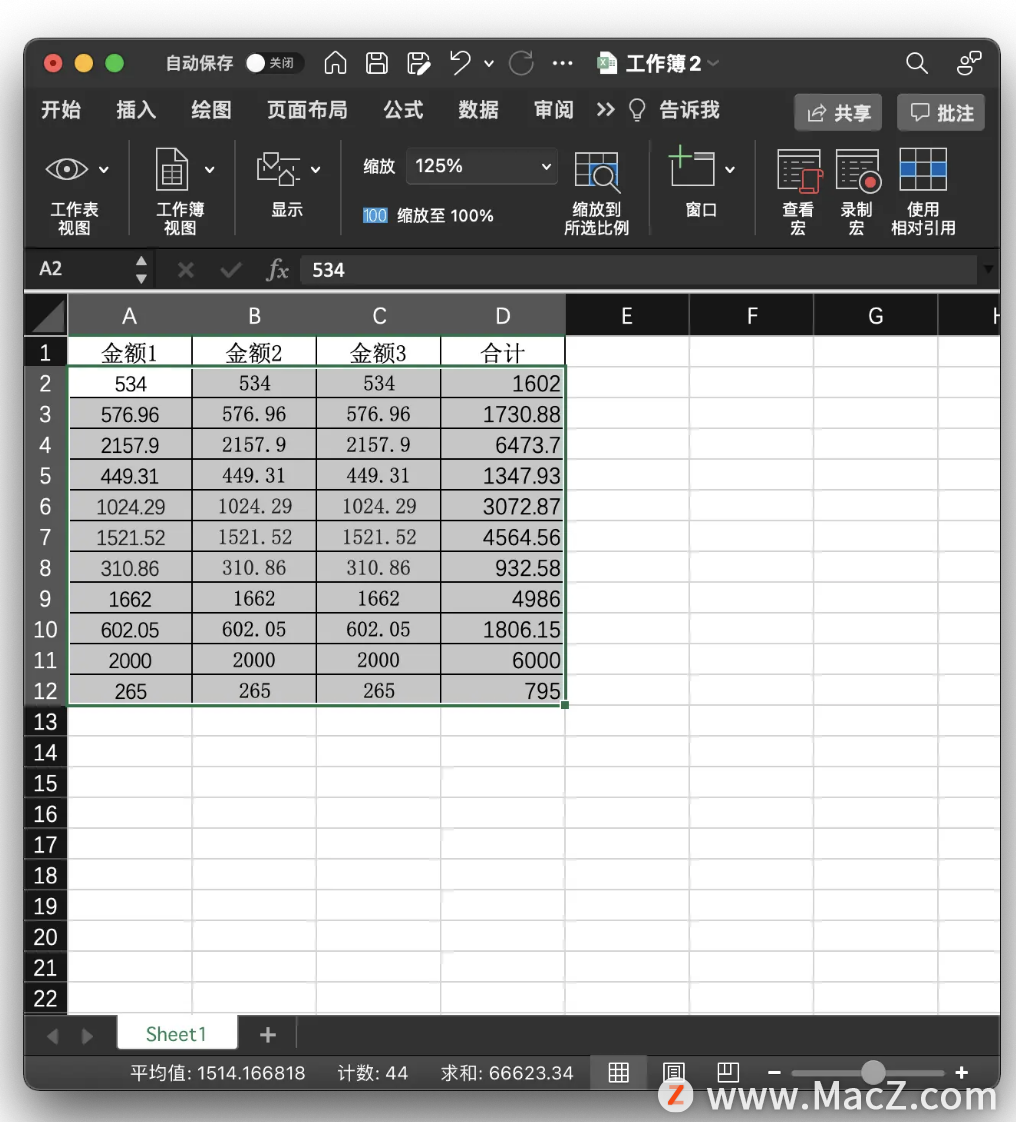Open the more options ellipsis
1016x1122 pixels.
coord(562,64)
